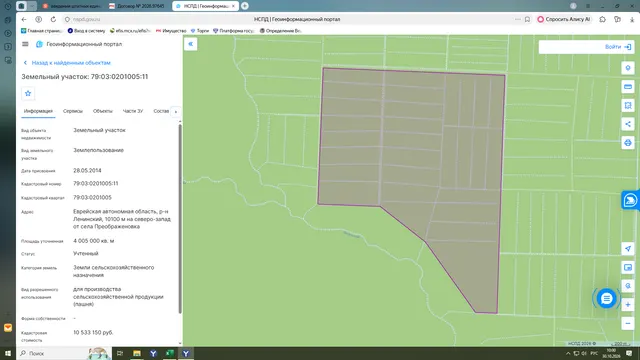Open the taskbar notification center icon

point(629,353)
